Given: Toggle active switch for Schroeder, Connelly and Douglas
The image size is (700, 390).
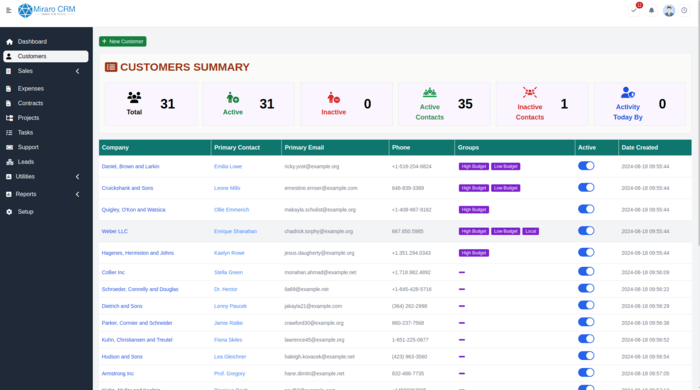Looking at the screenshot, I should point(586,288).
